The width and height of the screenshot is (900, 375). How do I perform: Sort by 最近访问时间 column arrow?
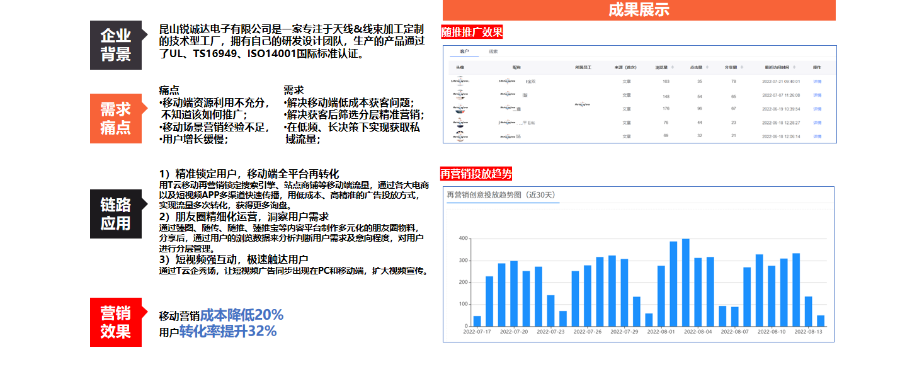[x=794, y=67]
